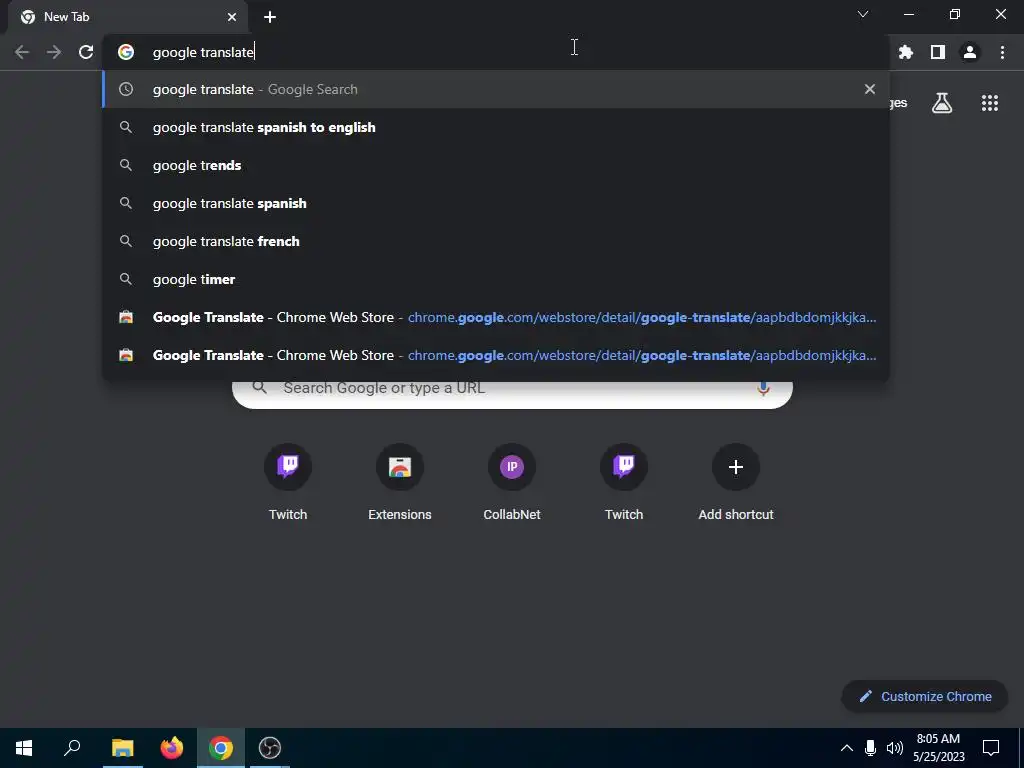Close the New Tab tab
Viewport: 1024px width, 768px height.
pos(232,17)
